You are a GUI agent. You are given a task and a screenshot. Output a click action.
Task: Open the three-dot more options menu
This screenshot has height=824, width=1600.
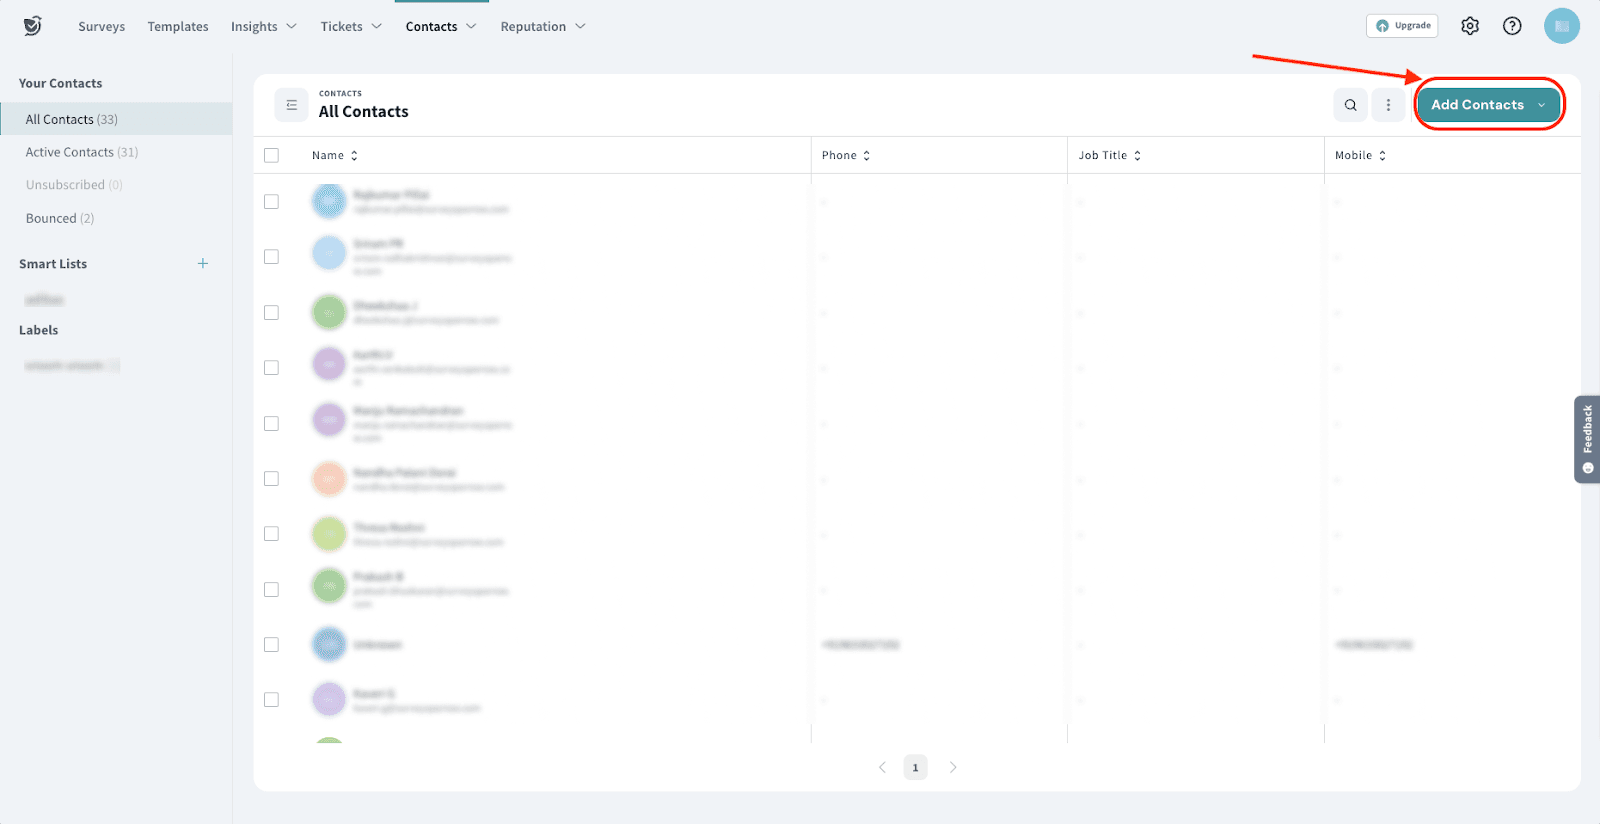[1388, 105]
